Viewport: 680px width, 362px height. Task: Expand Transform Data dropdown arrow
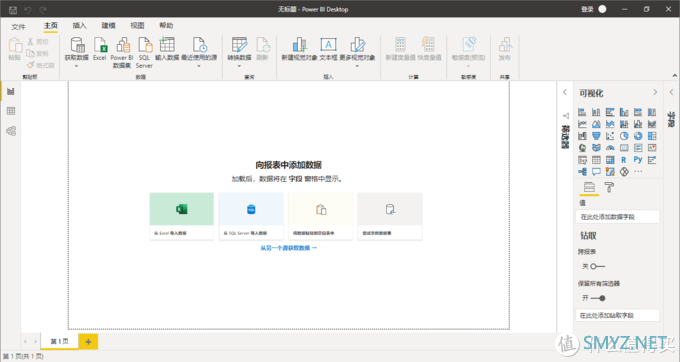[239, 66]
